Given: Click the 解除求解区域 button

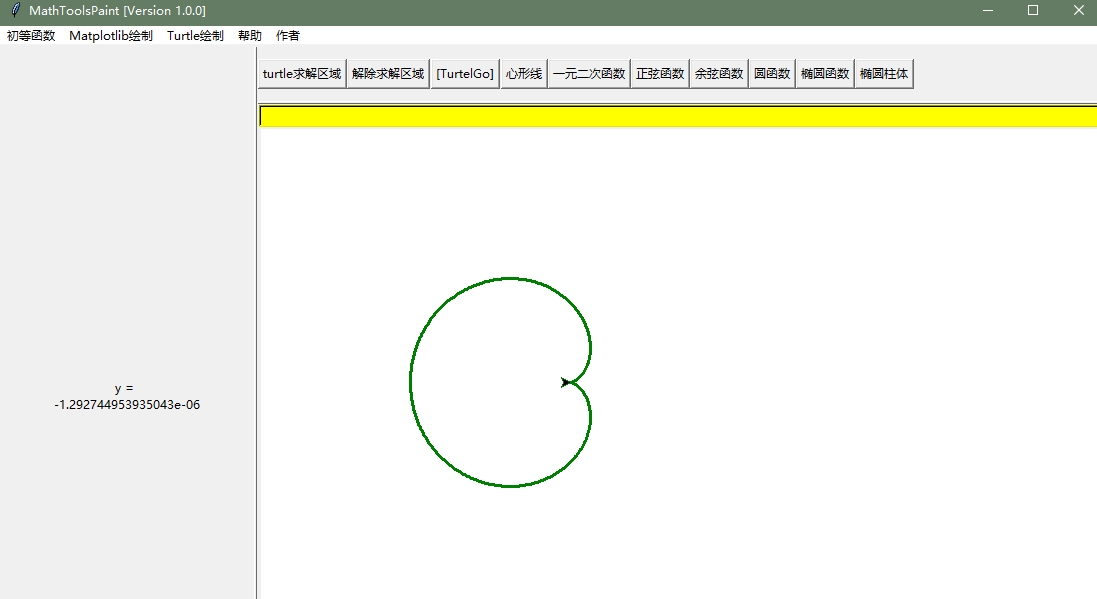Looking at the screenshot, I should point(388,73).
